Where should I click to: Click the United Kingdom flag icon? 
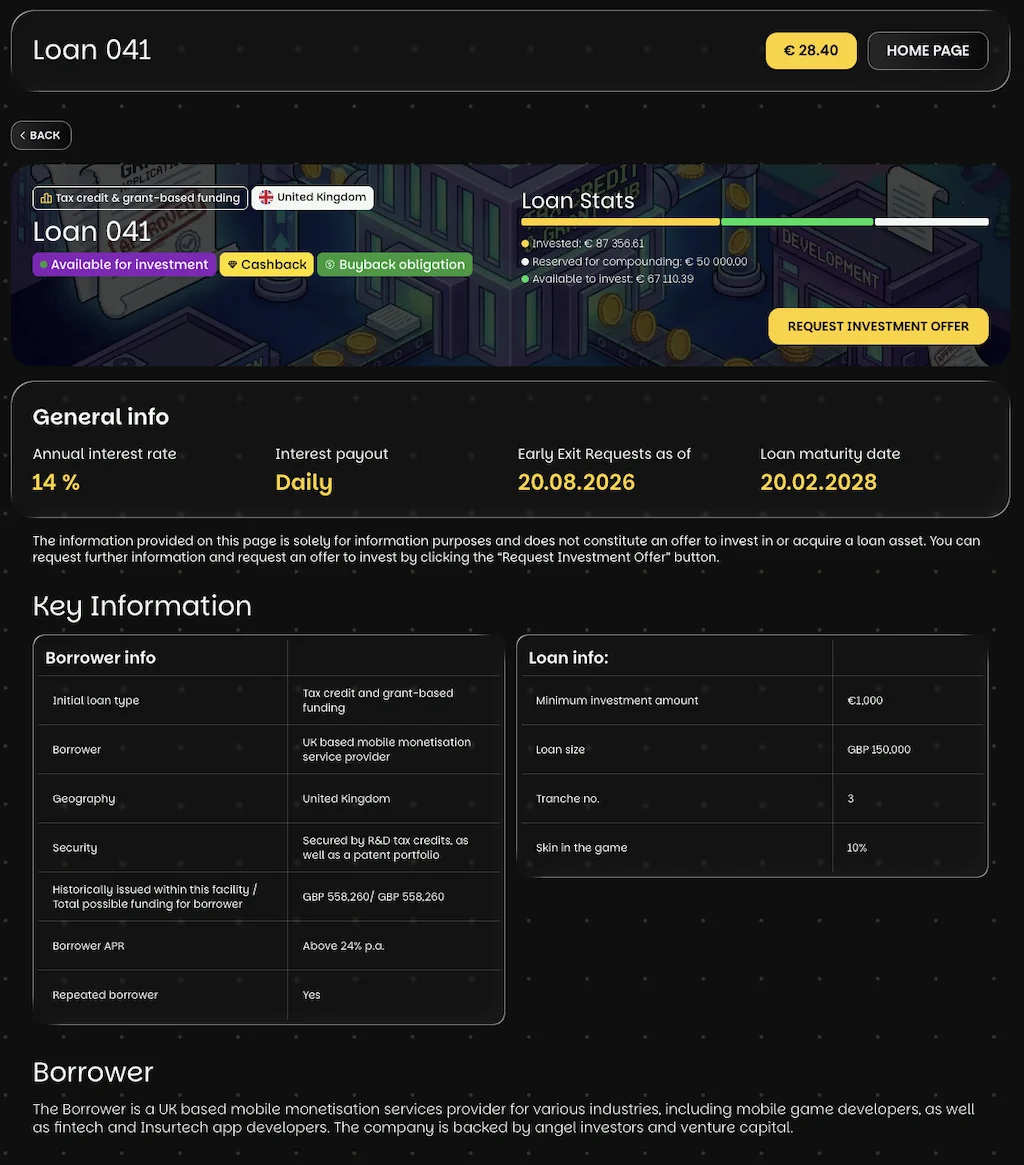click(266, 198)
